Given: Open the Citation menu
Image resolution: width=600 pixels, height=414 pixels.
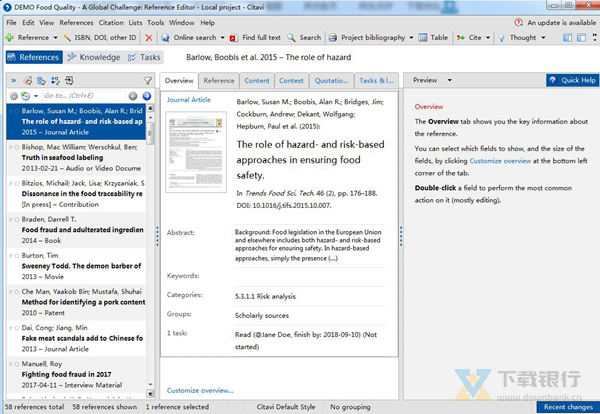Looking at the screenshot, I should click(110, 21).
